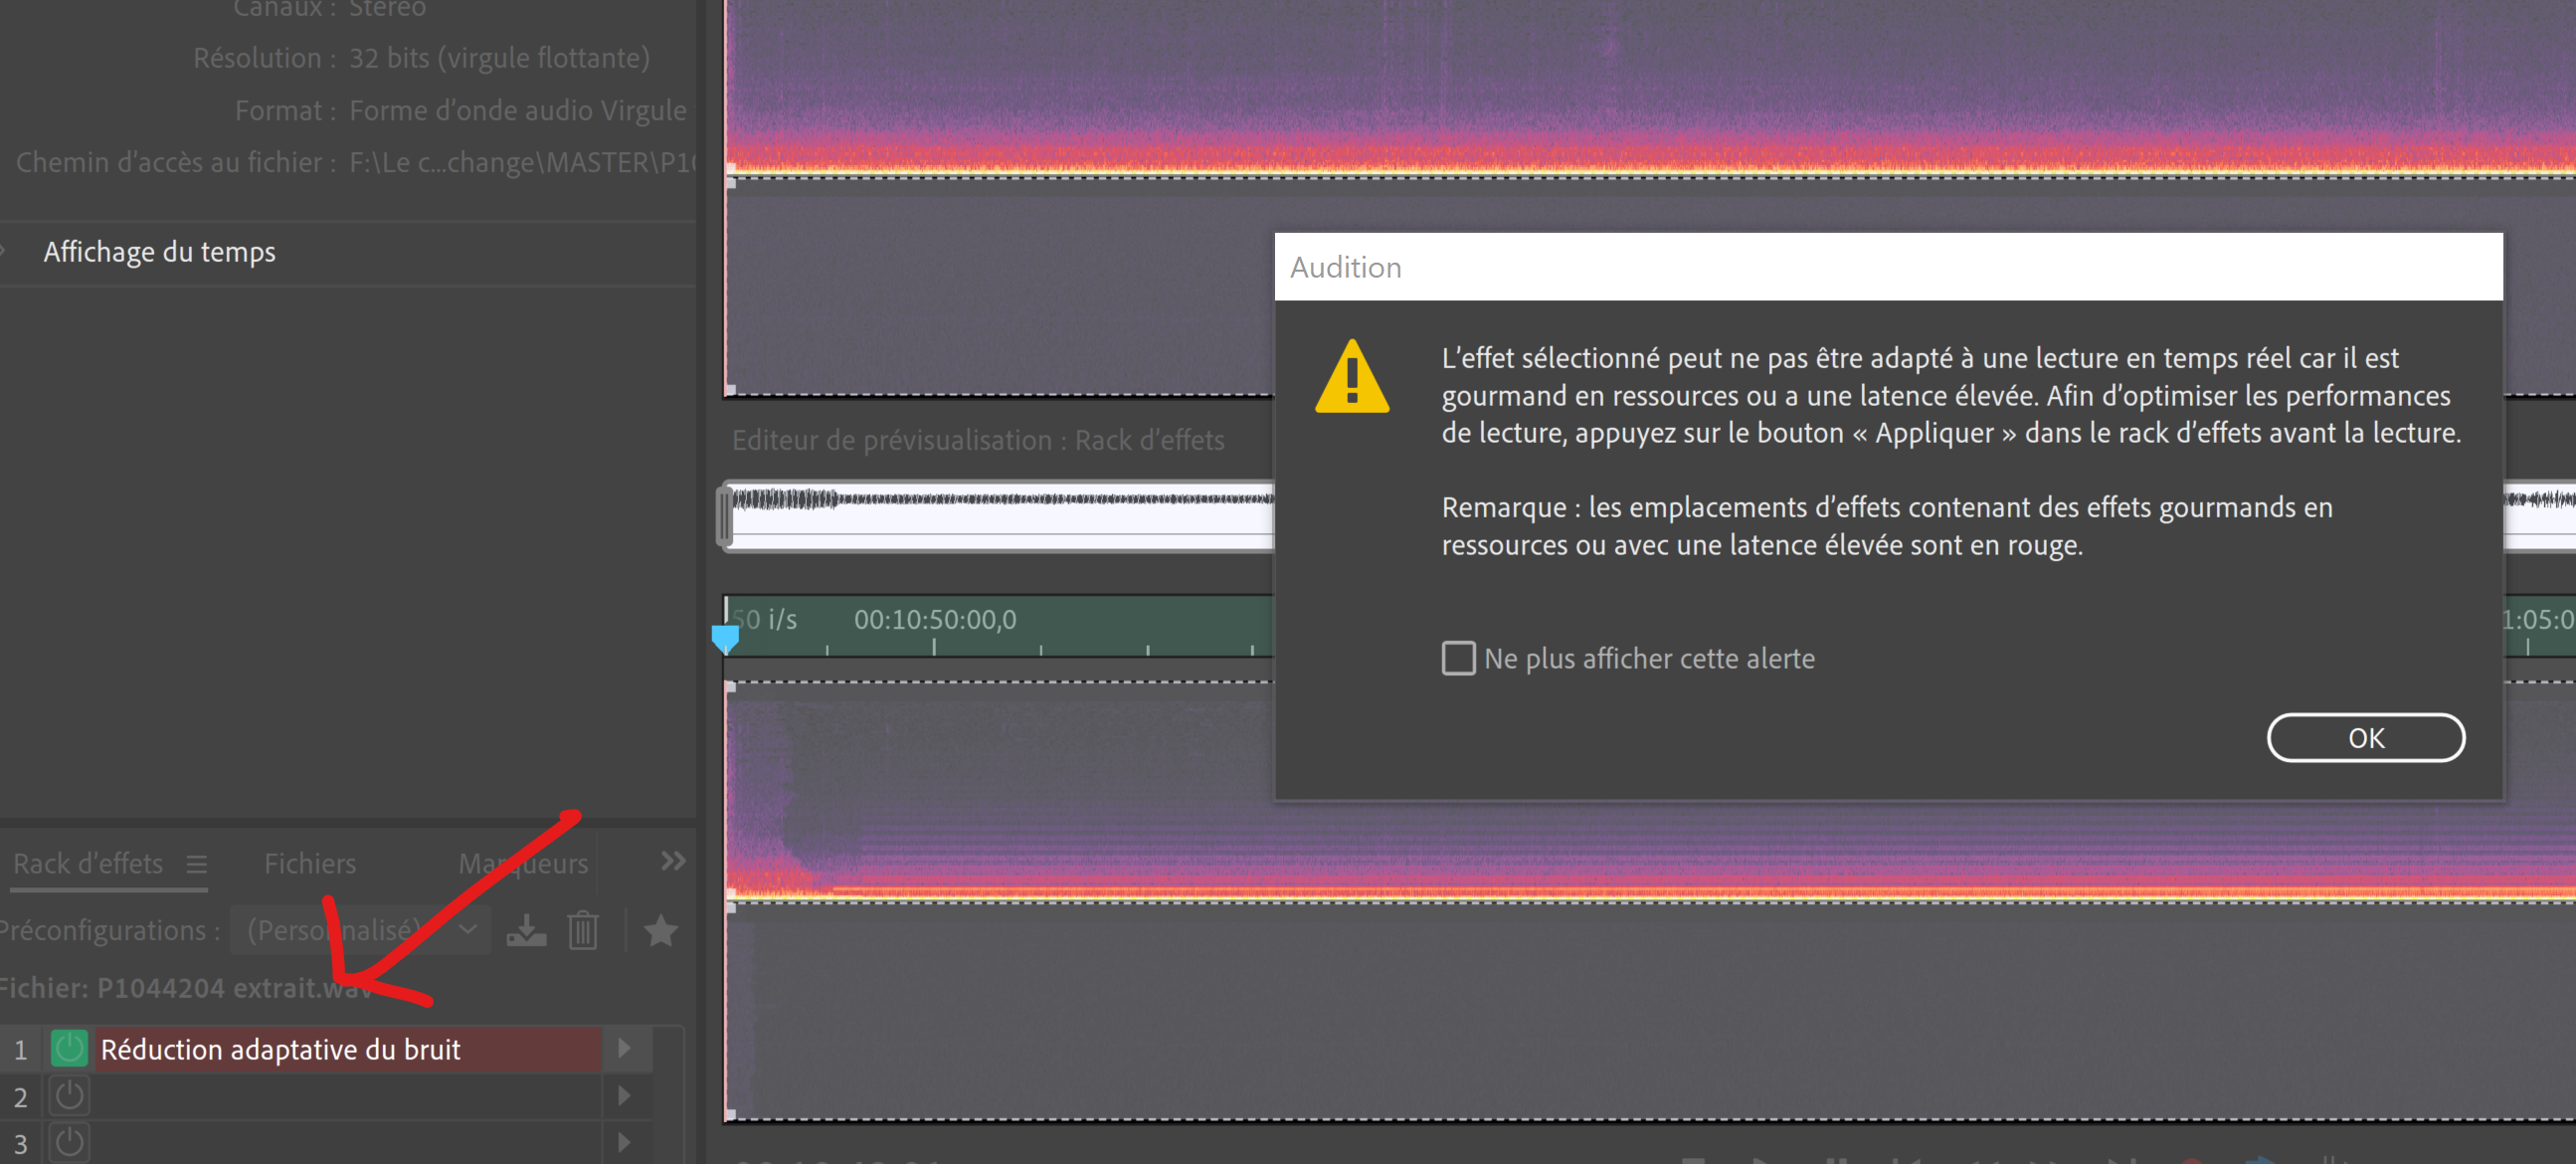Click the blue playhead marker

click(725, 637)
